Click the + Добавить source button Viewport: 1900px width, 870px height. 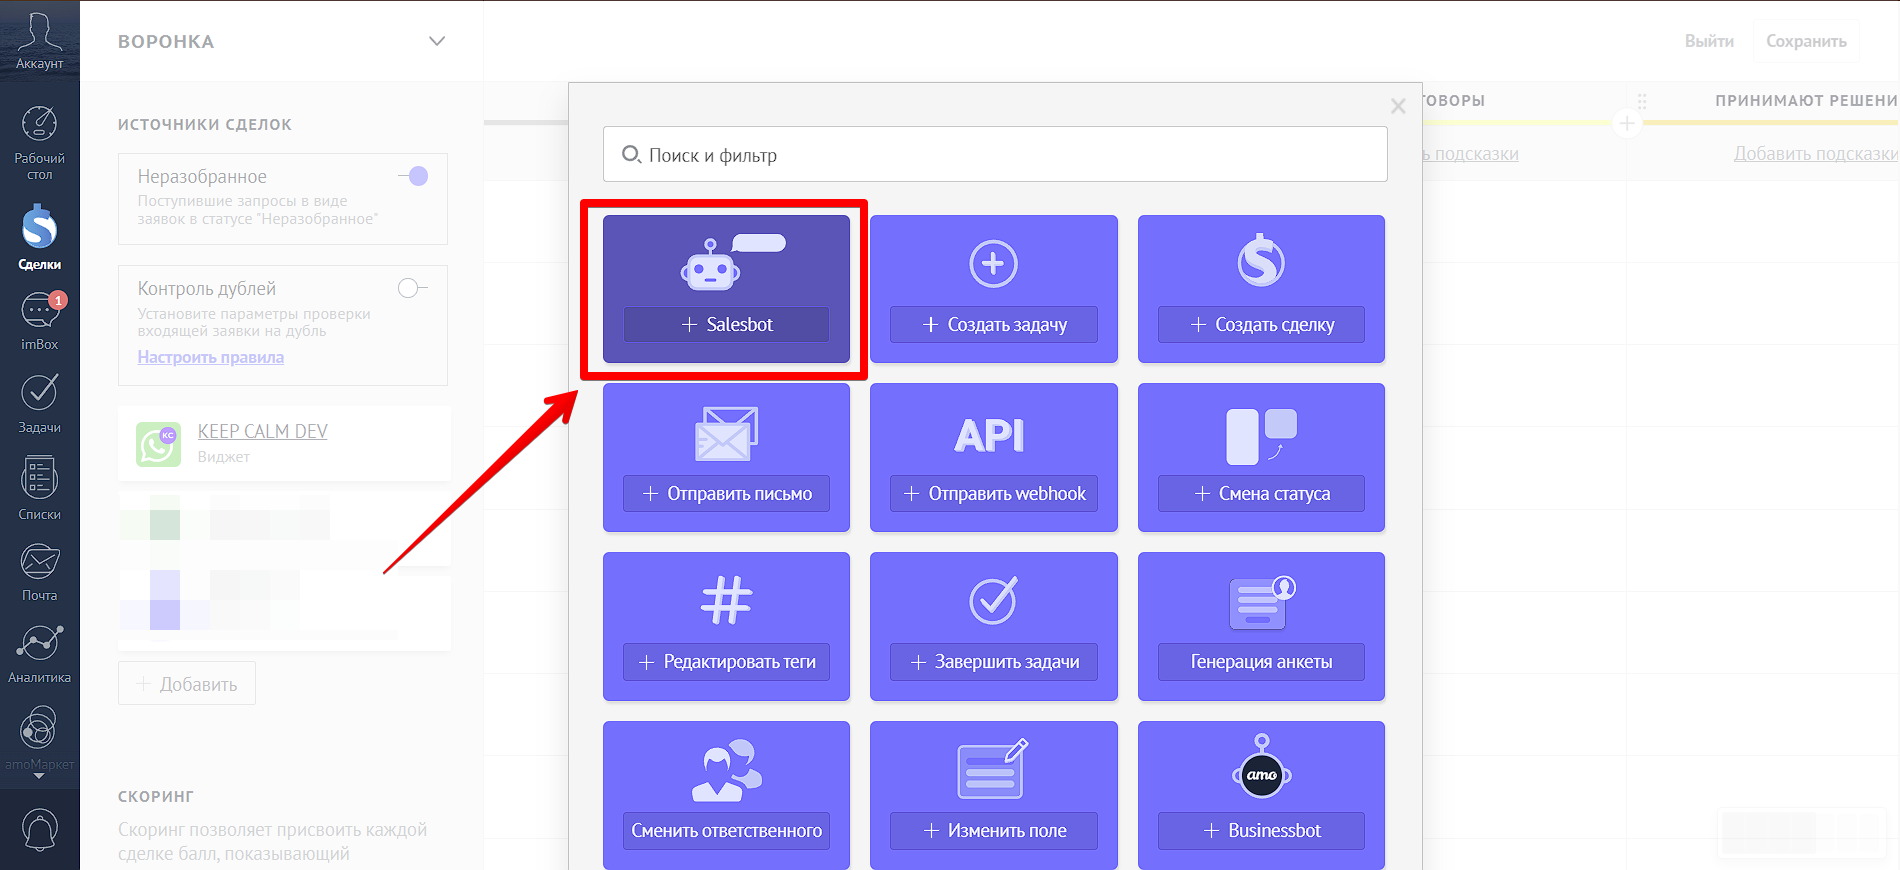(x=187, y=683)
